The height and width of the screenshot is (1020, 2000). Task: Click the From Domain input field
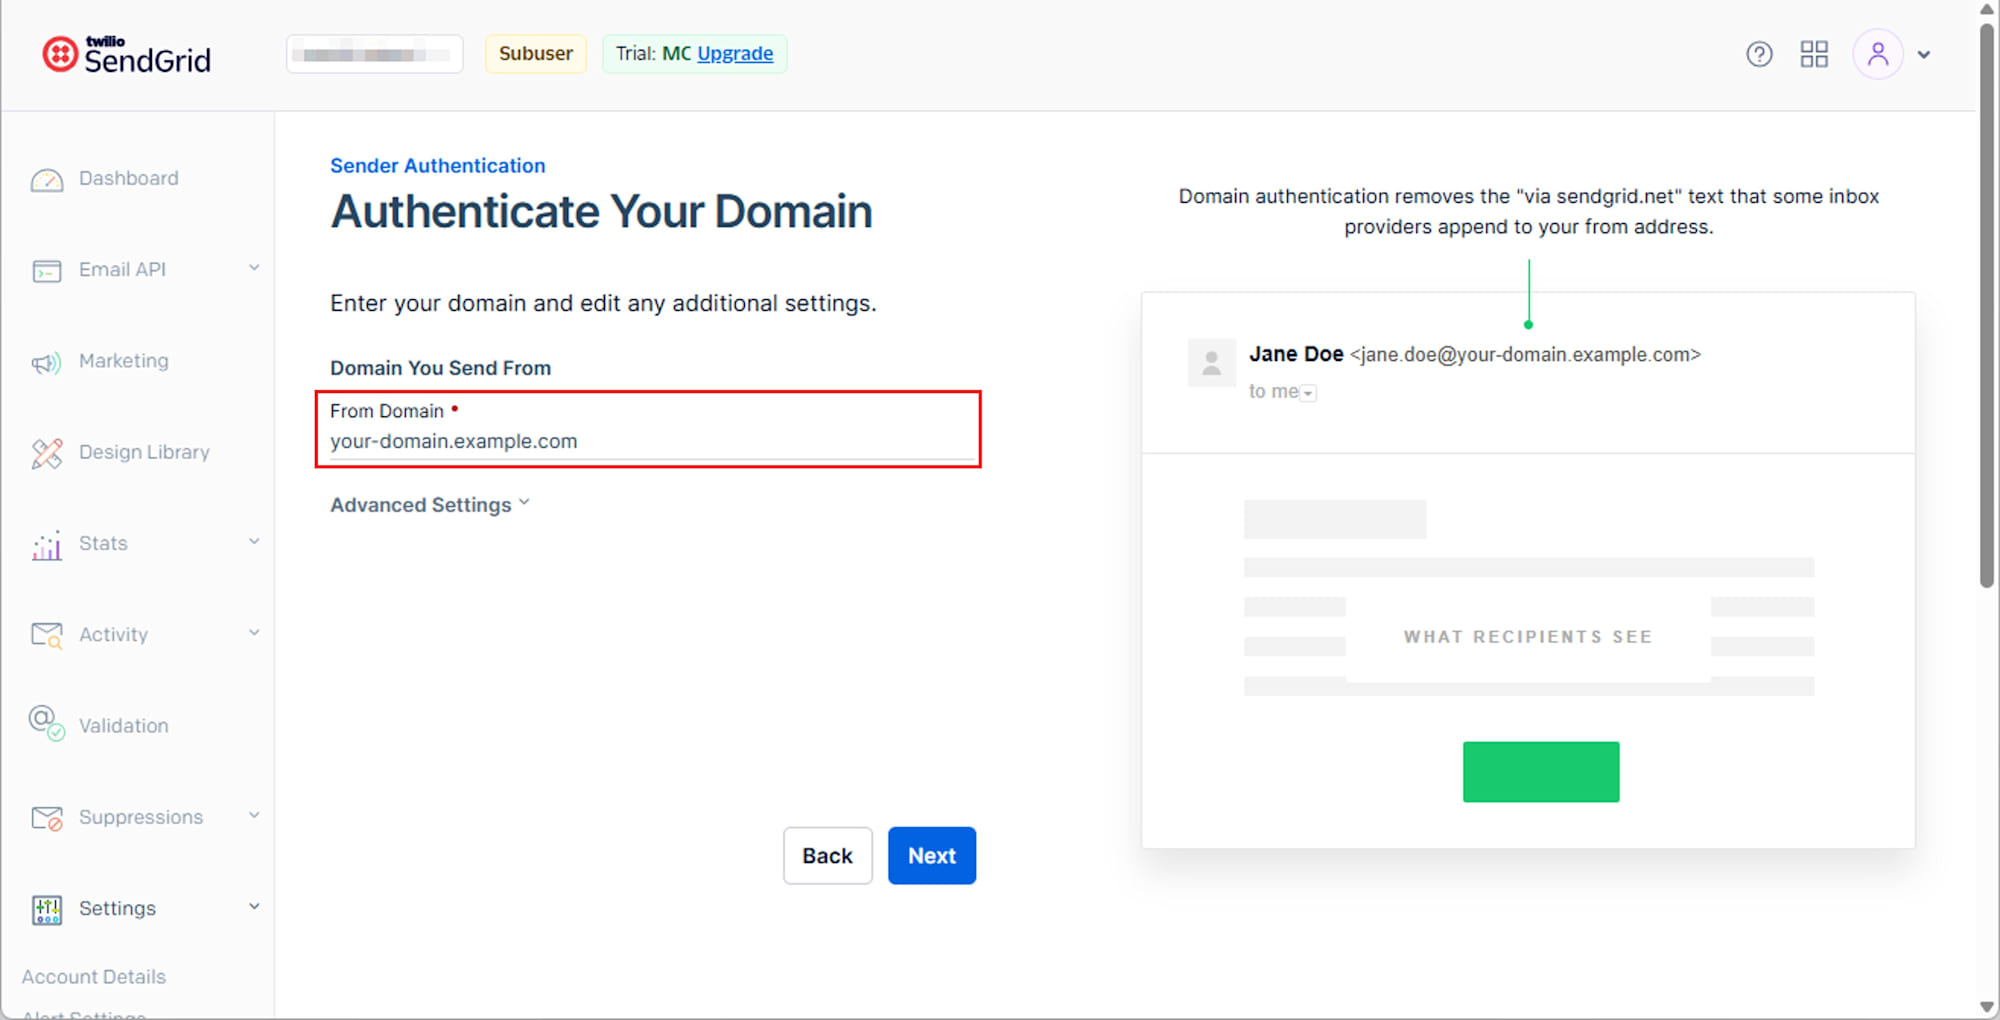(x=648, y=440)
